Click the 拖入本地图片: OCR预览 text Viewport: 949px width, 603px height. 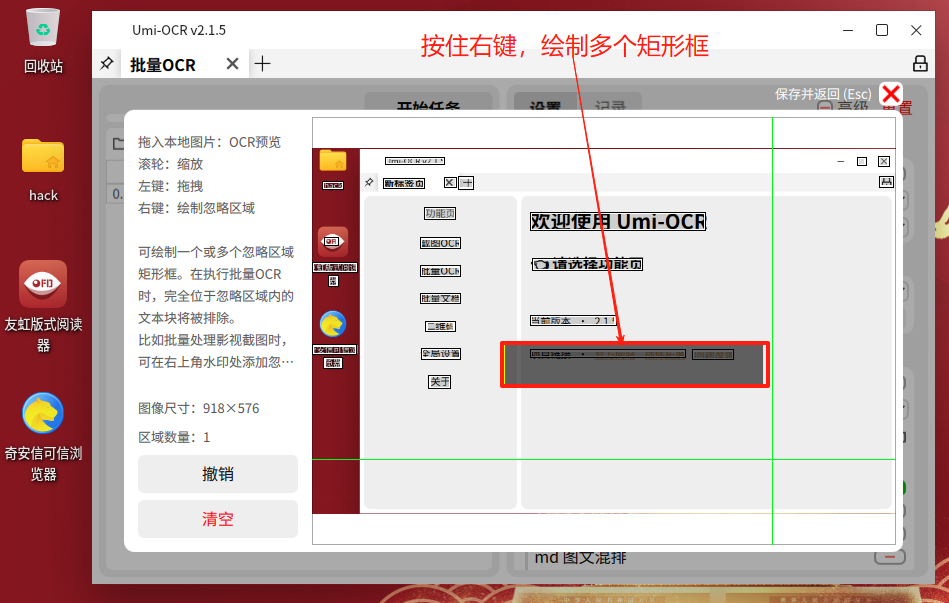209,142
